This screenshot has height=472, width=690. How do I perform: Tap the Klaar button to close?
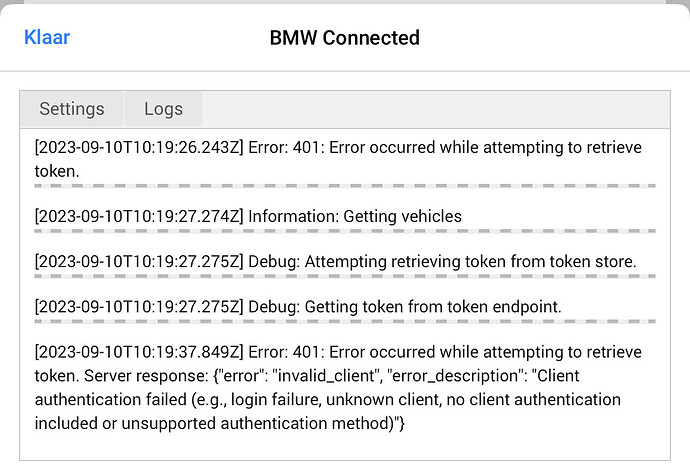[46, 38]
